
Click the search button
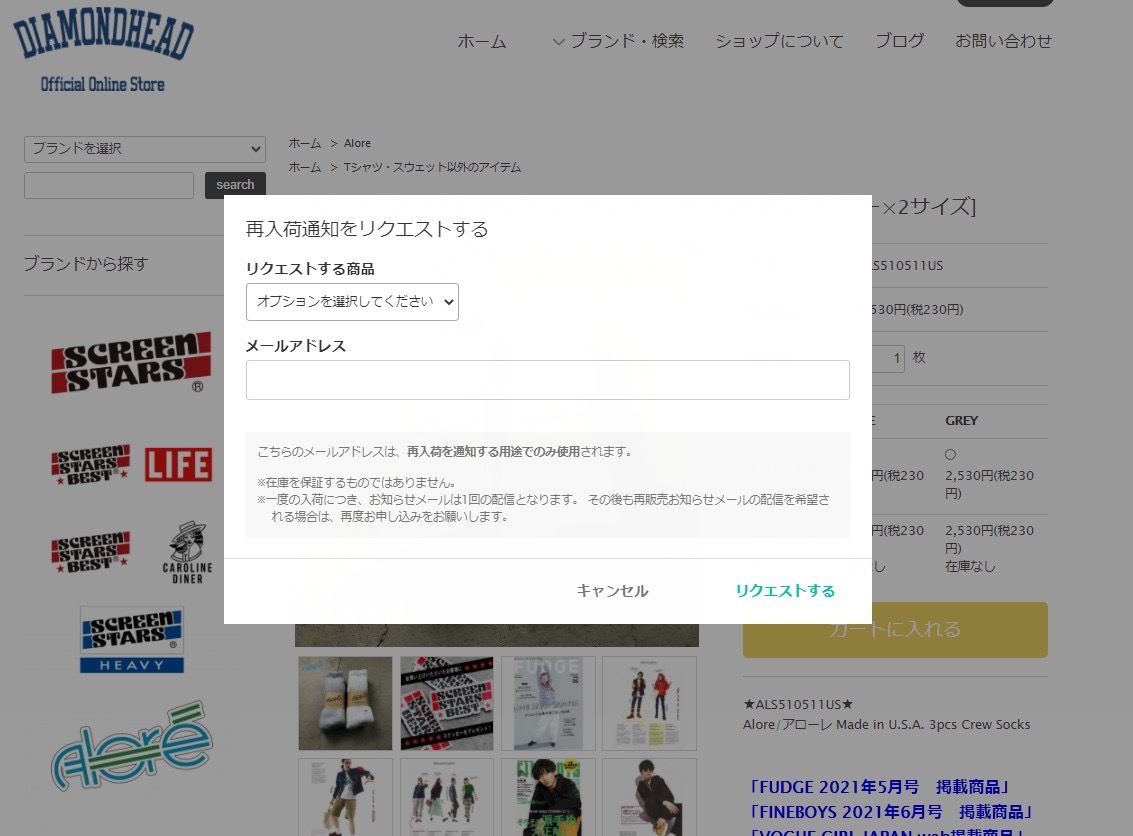pos(236,185)
